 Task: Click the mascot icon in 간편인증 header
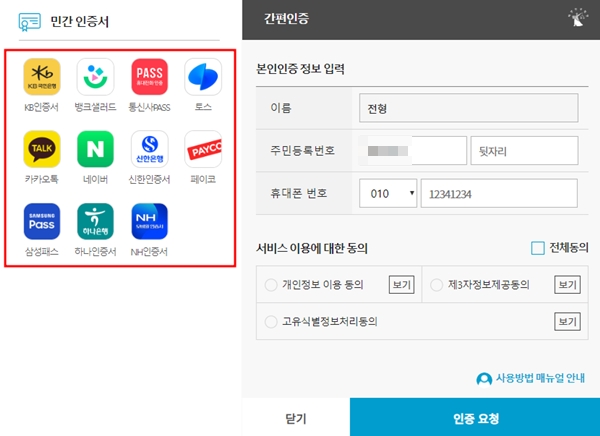point(578,17)
